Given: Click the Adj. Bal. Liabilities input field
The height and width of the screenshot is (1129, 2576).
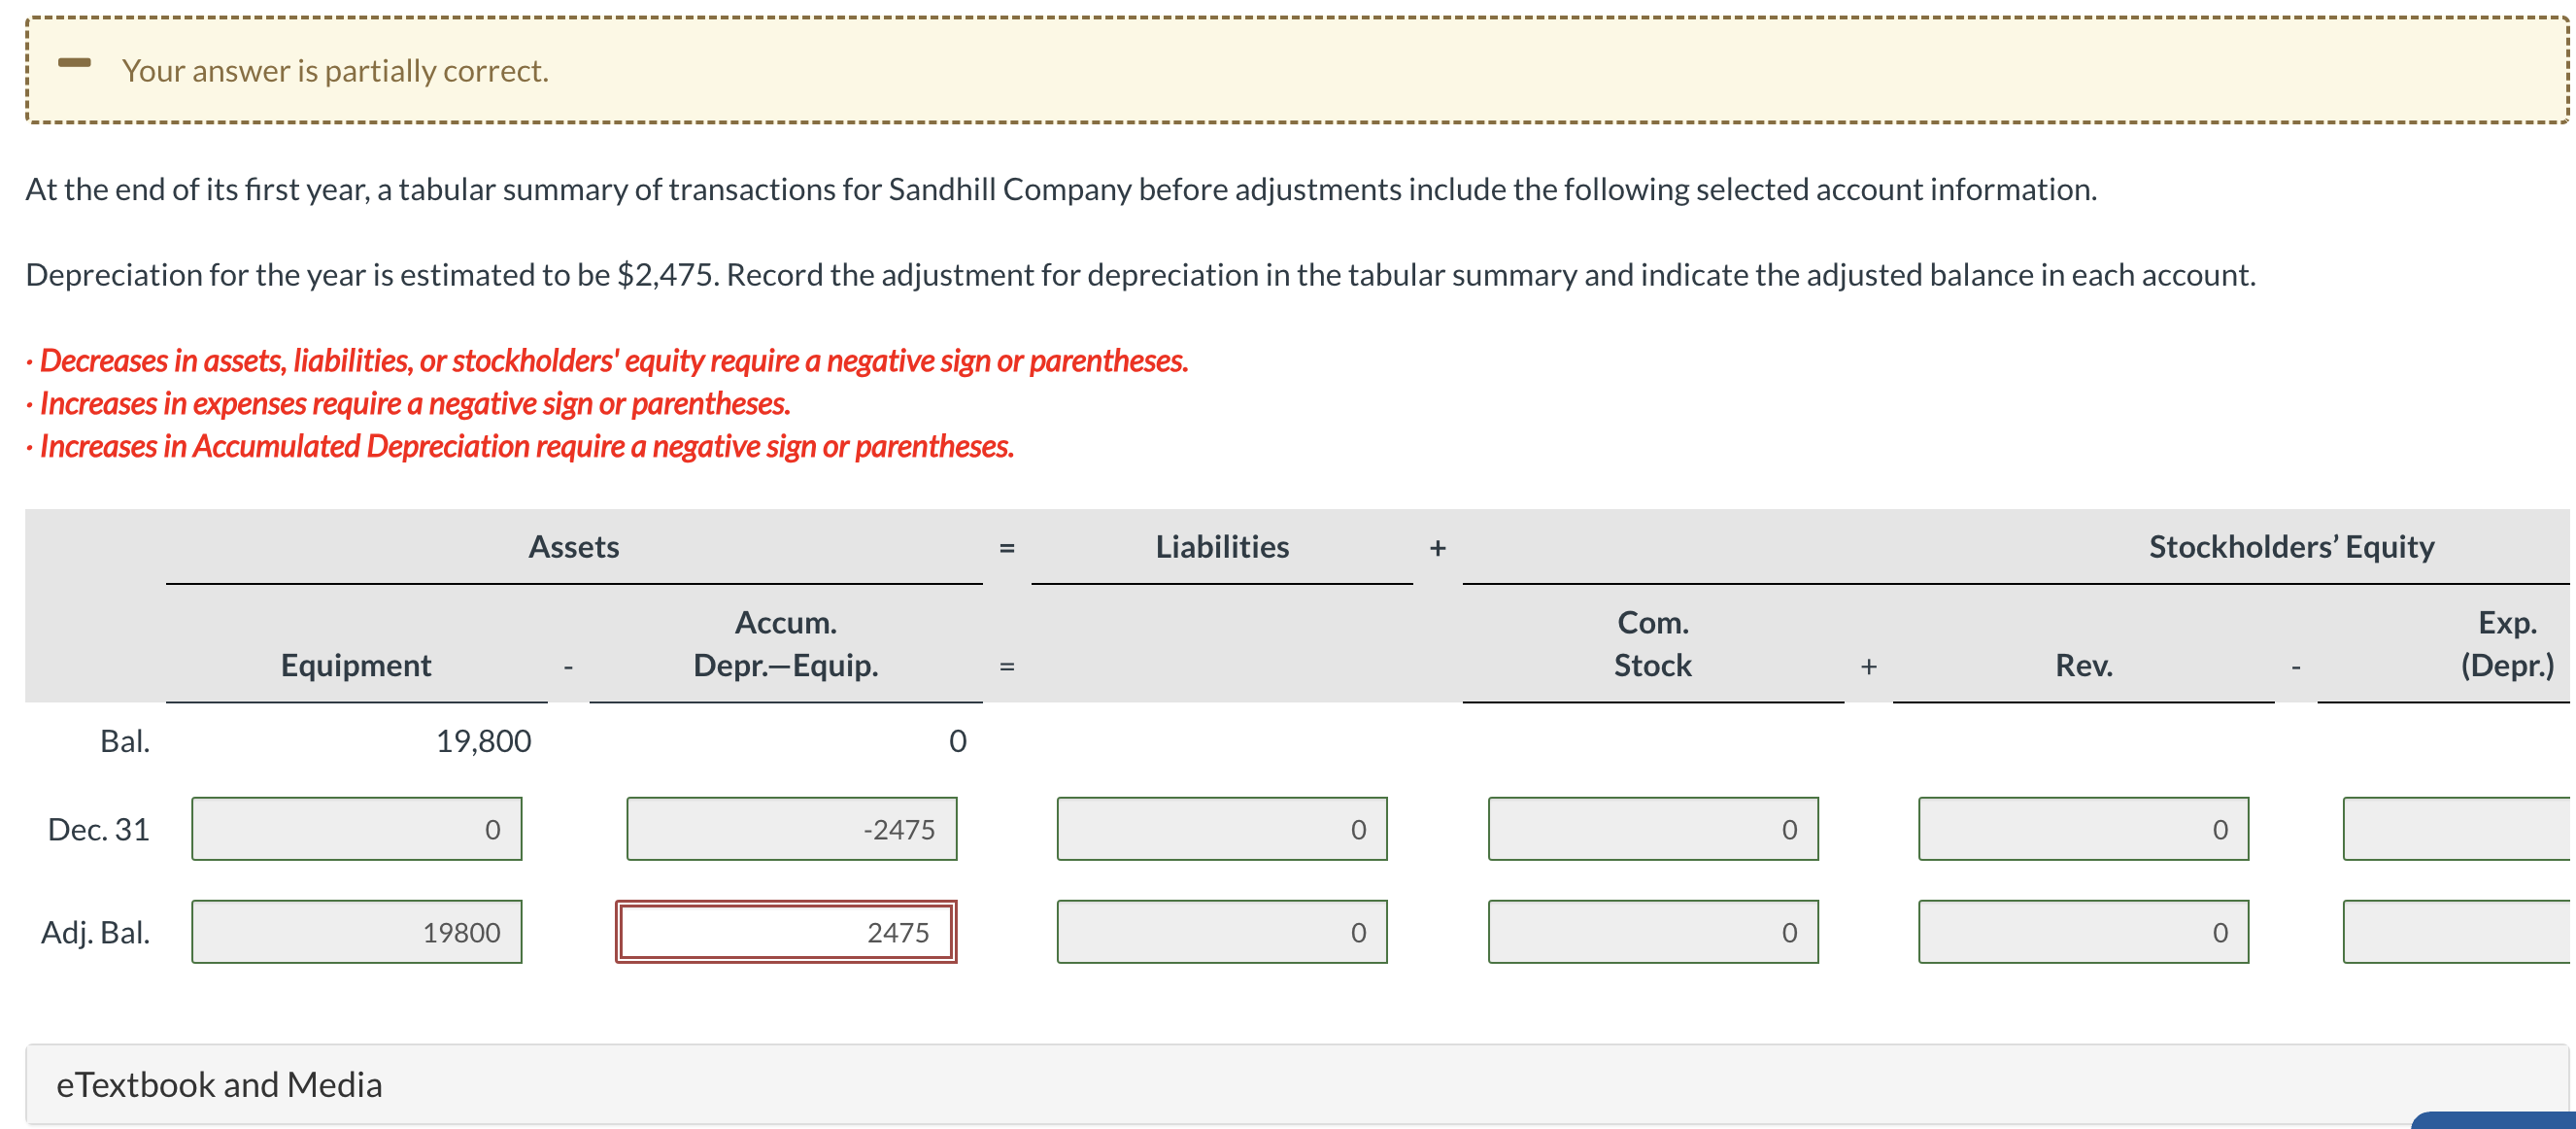Looking at the screenshot, I should tap(1222, 932).
